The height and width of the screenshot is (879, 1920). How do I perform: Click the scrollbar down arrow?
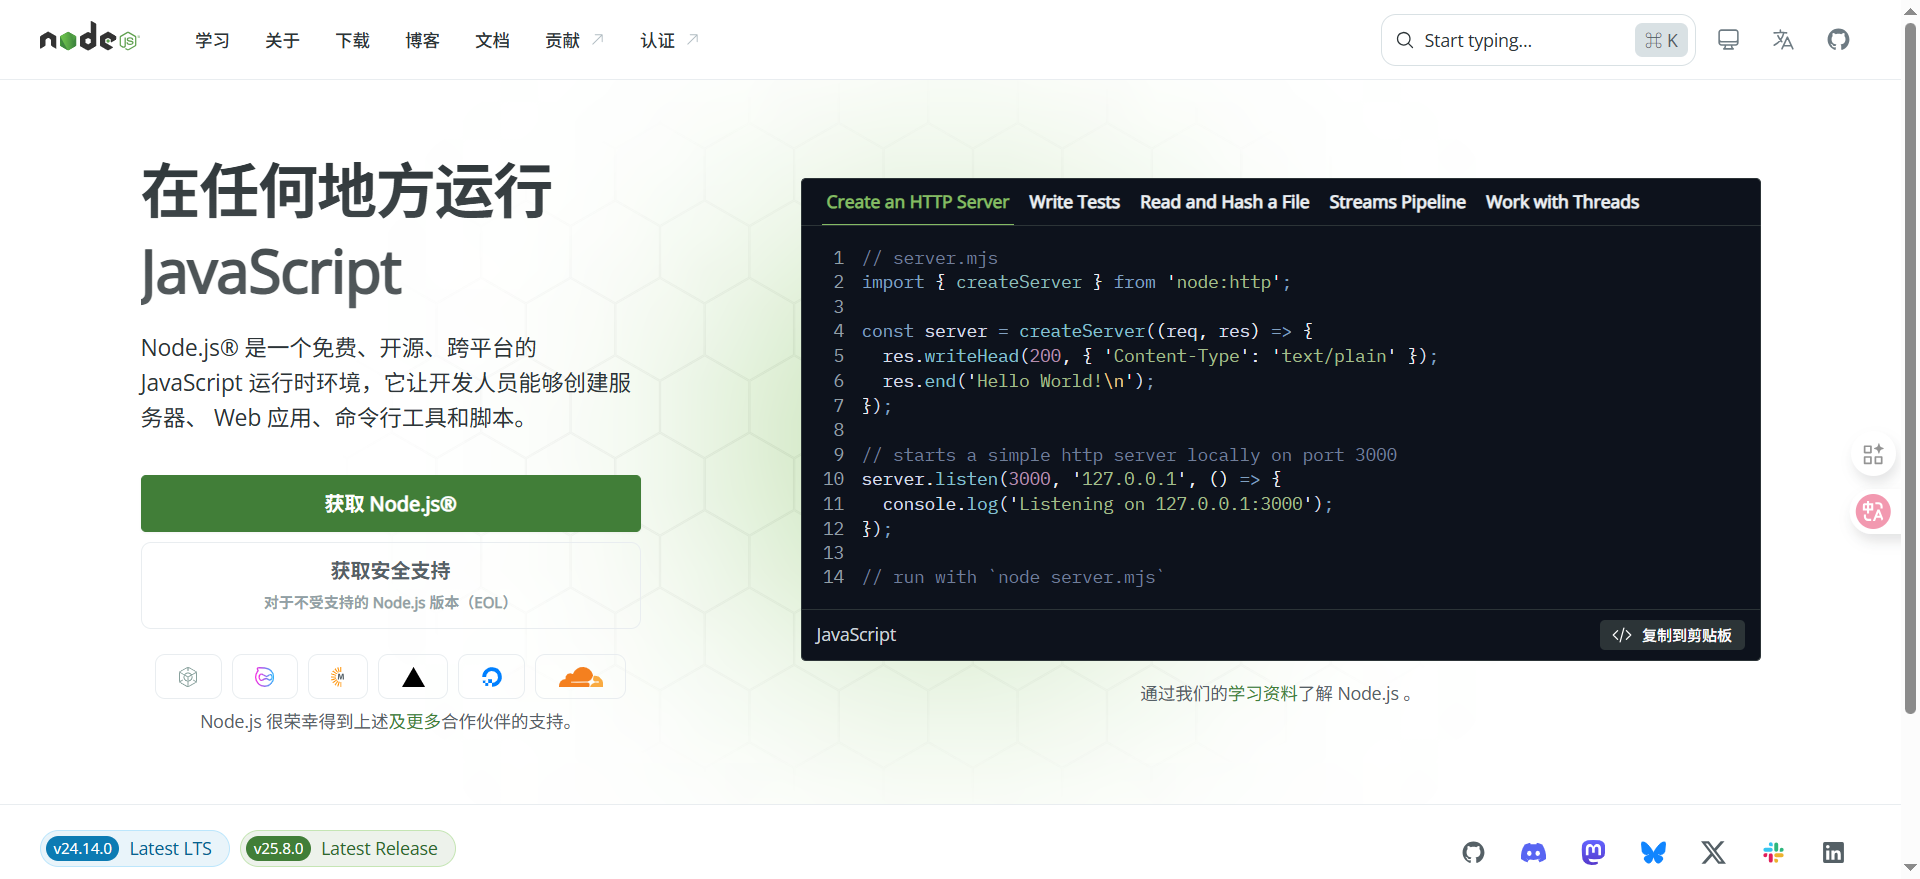(1910, 868)
